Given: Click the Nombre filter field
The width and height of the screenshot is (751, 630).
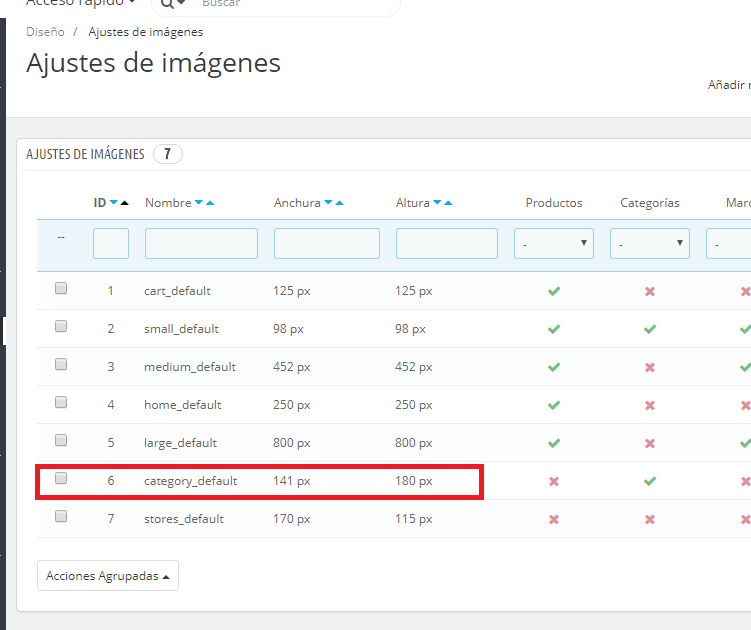Looking at the screenshot, I should pyautogui.click(x=201, y=243).
